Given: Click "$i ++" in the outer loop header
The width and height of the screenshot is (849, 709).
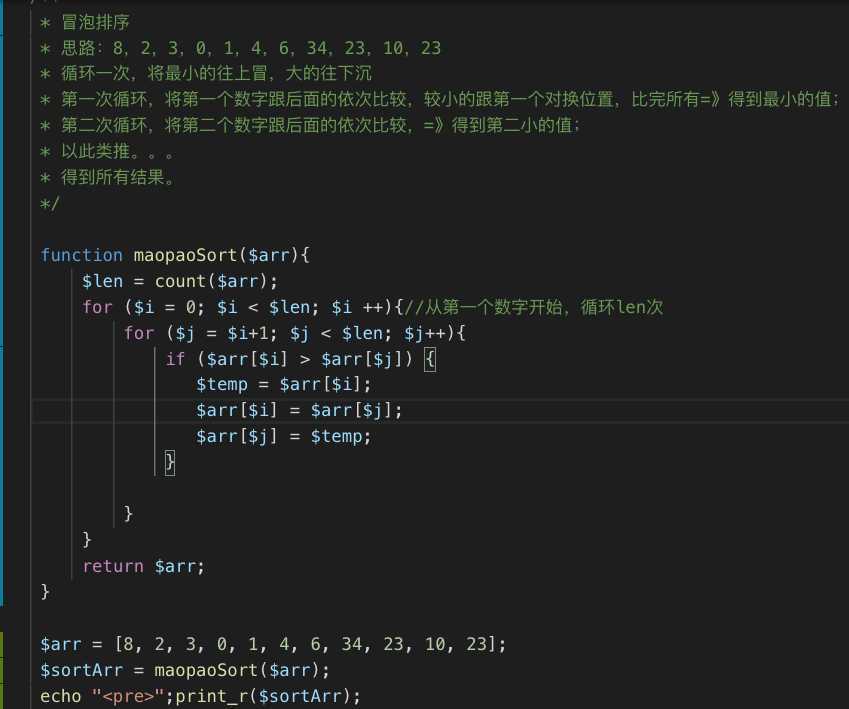Looking at the screenshot, I should point(358,307).
